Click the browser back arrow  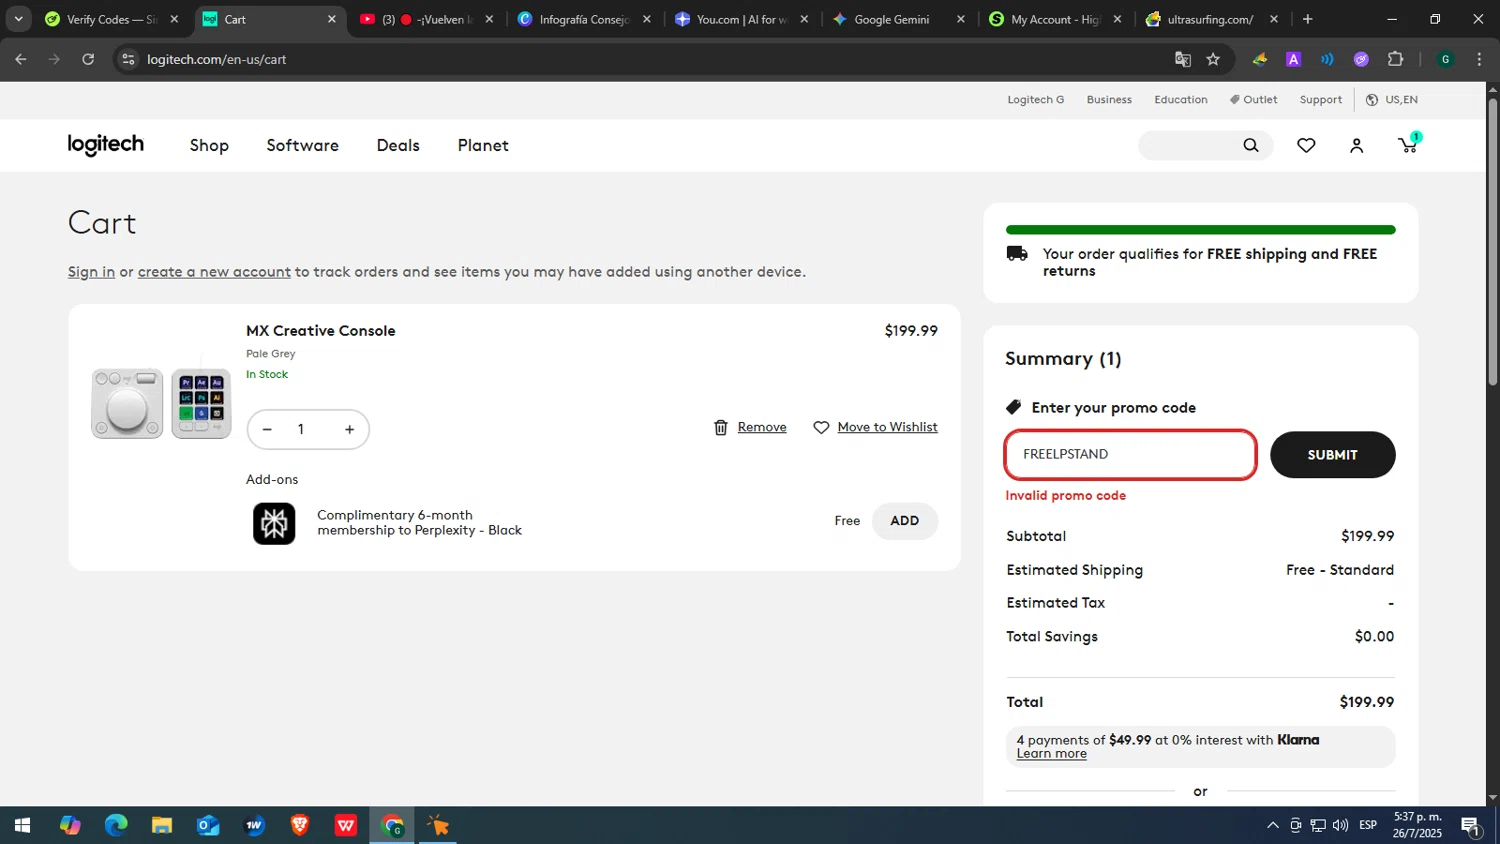pos(21,59)
